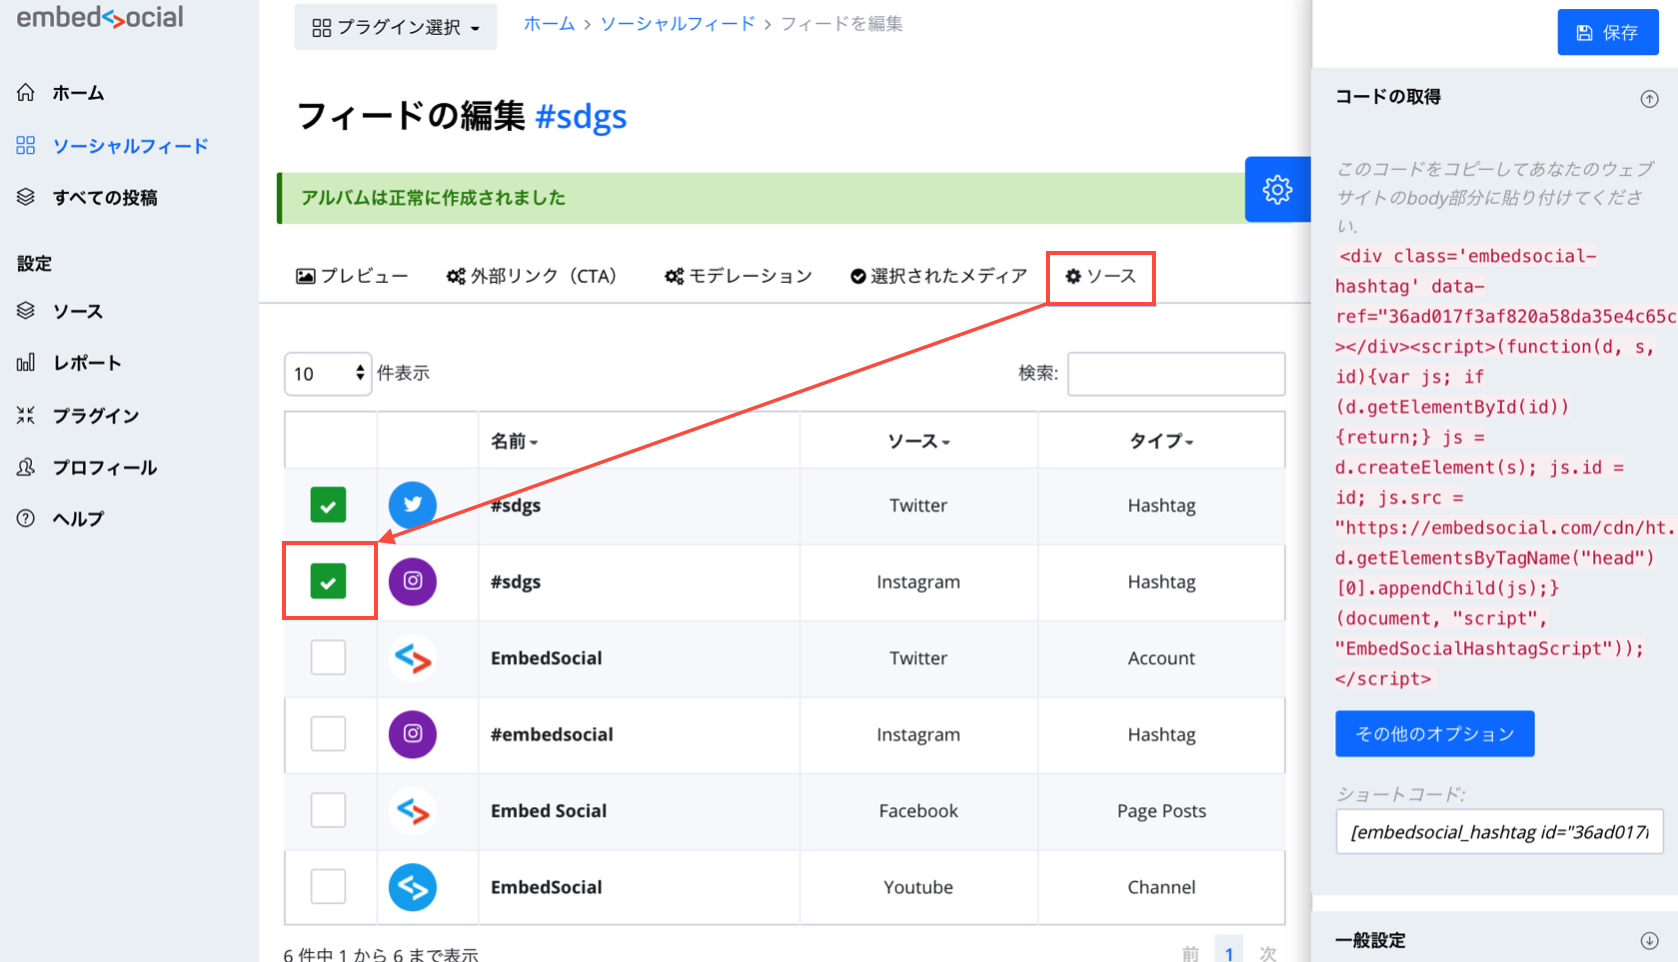Switch to the モデレーション tab
This screenshot has height=962, width=1678.
pos(738,276)
